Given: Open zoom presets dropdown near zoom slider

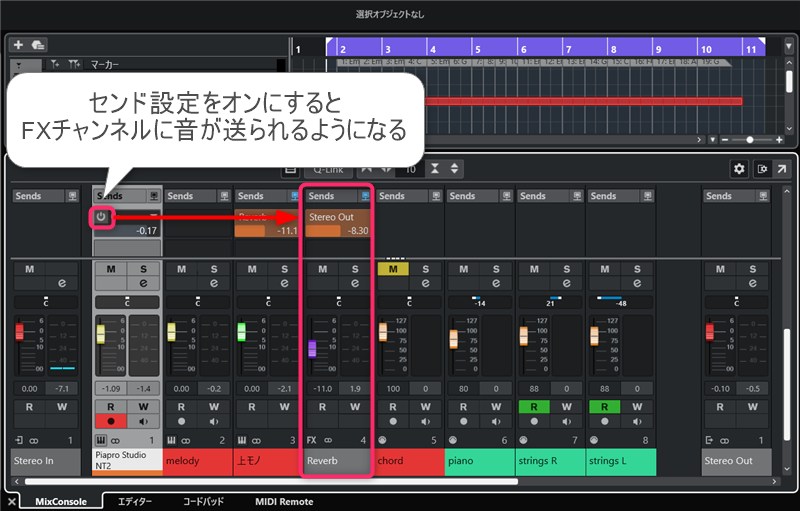Looking at the screenshot, I should click(x=712, y=140).
